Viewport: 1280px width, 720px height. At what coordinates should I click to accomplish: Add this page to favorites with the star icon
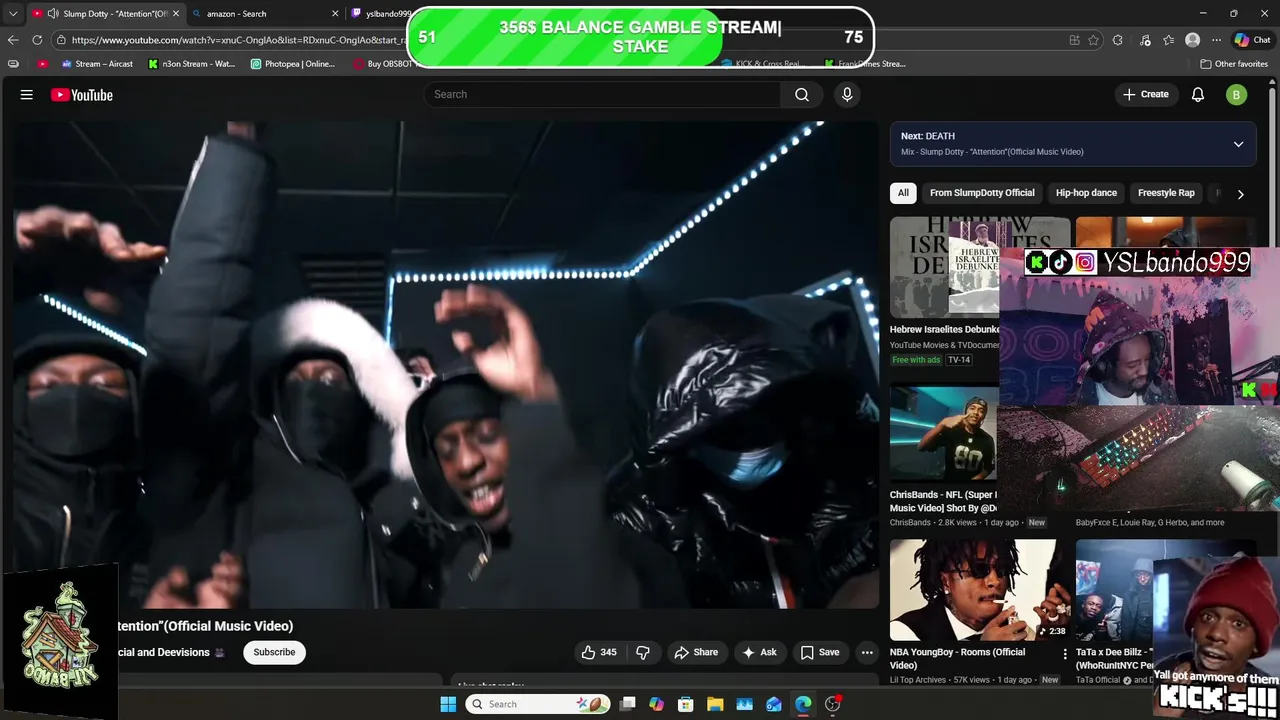pos(1094,40)
